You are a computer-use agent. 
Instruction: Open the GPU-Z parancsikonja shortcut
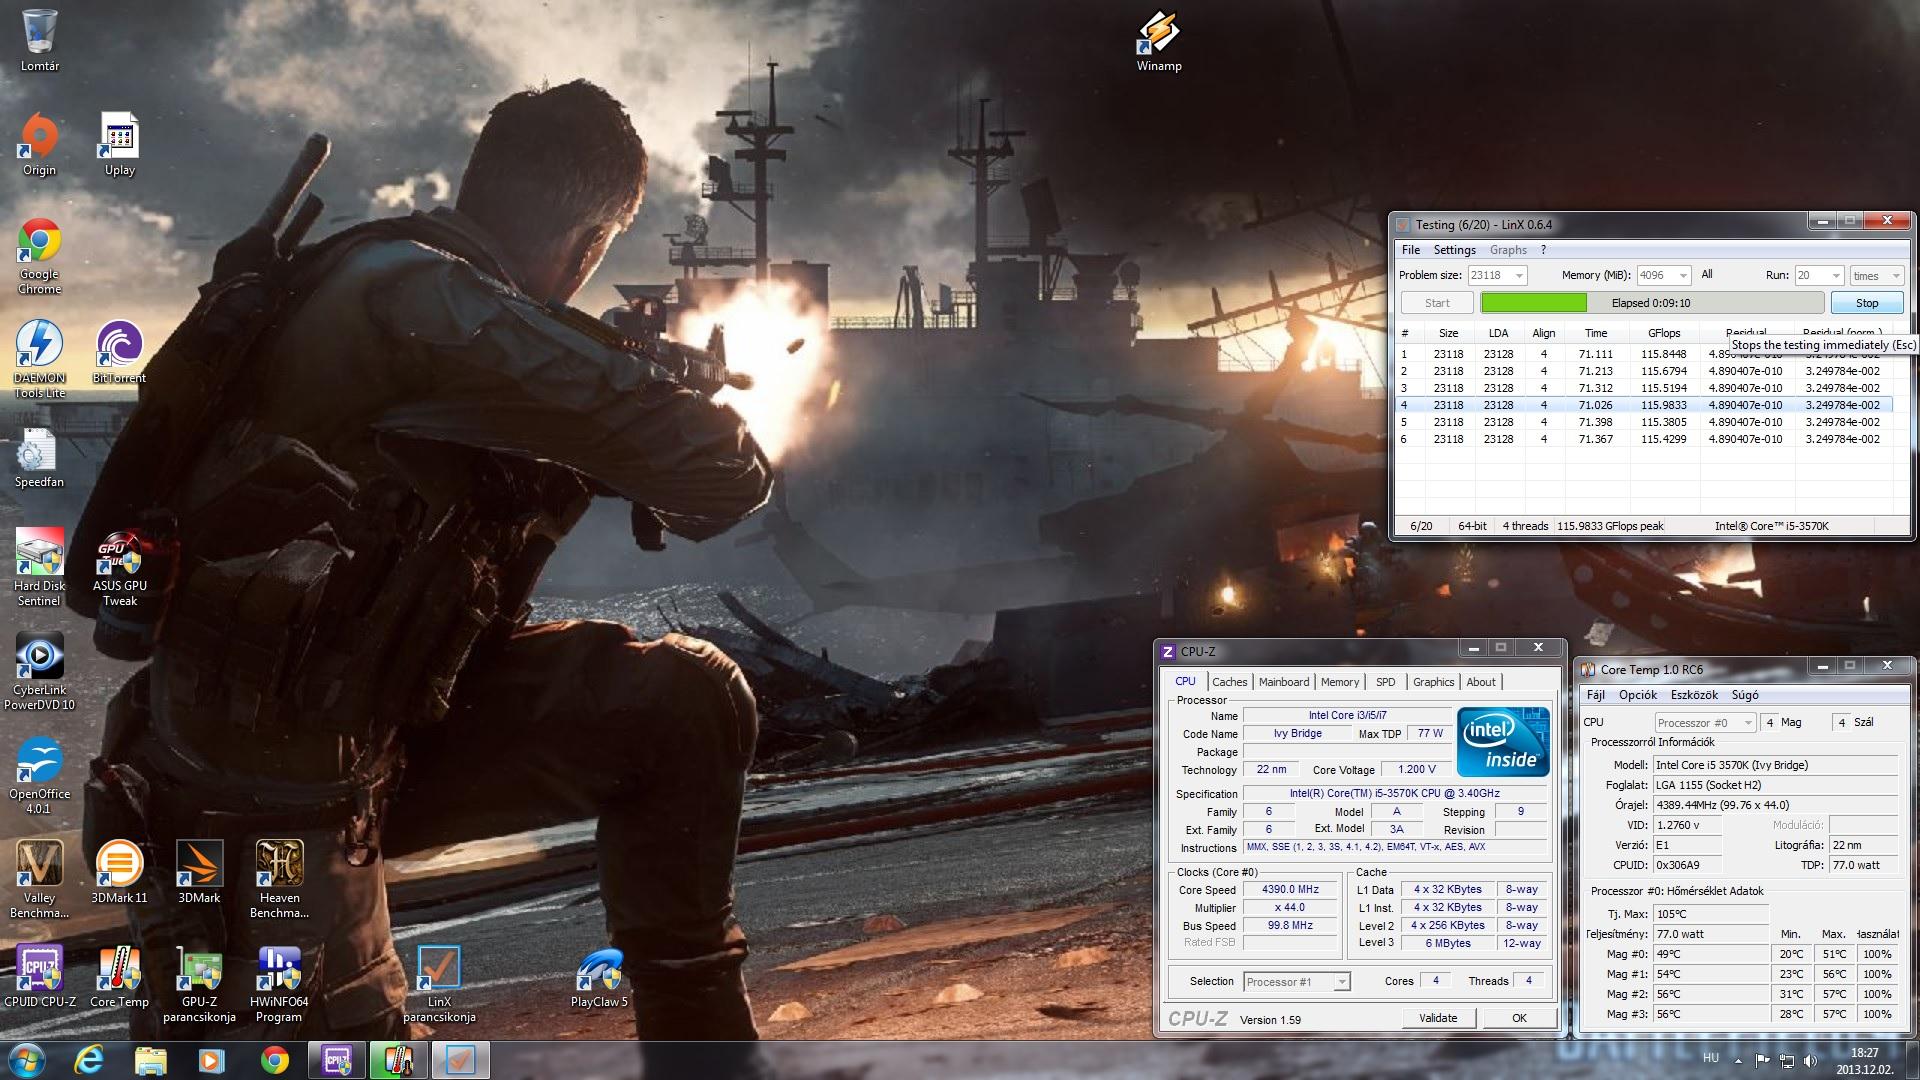pyautogui.click(x=199, y=984)
